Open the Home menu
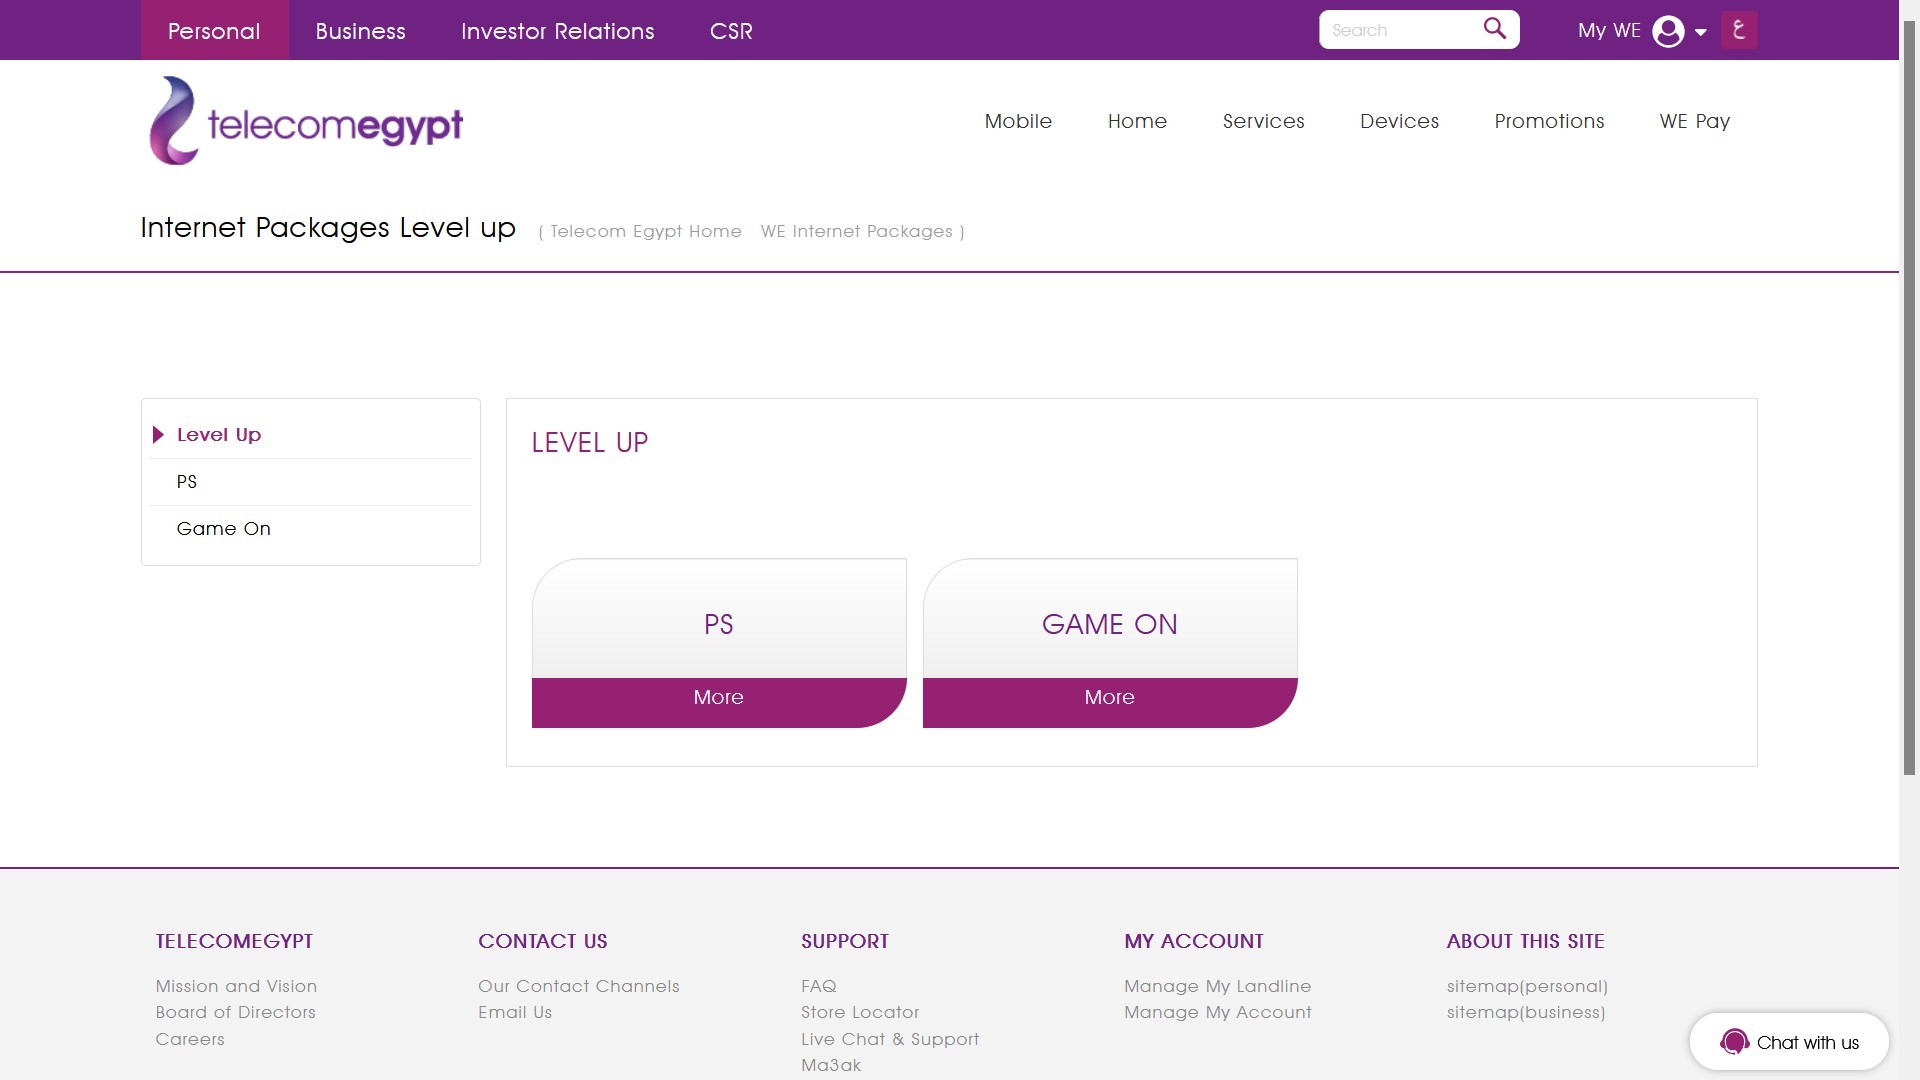The width and height of the screenshot is (1920, 1080). (x=1137, y=121)
